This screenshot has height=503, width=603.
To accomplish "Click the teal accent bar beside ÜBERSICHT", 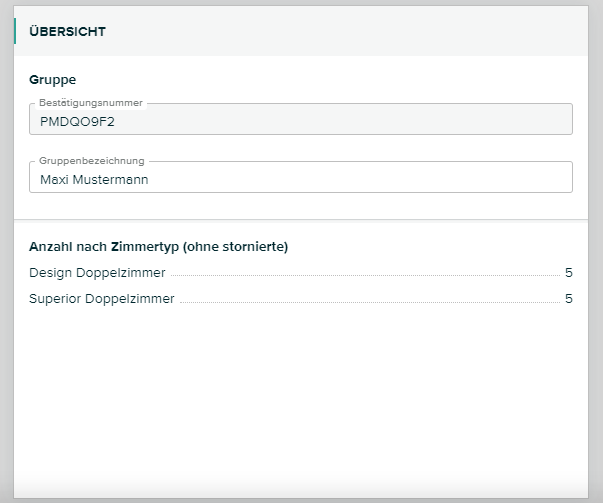I will click(x=15, y=31).
